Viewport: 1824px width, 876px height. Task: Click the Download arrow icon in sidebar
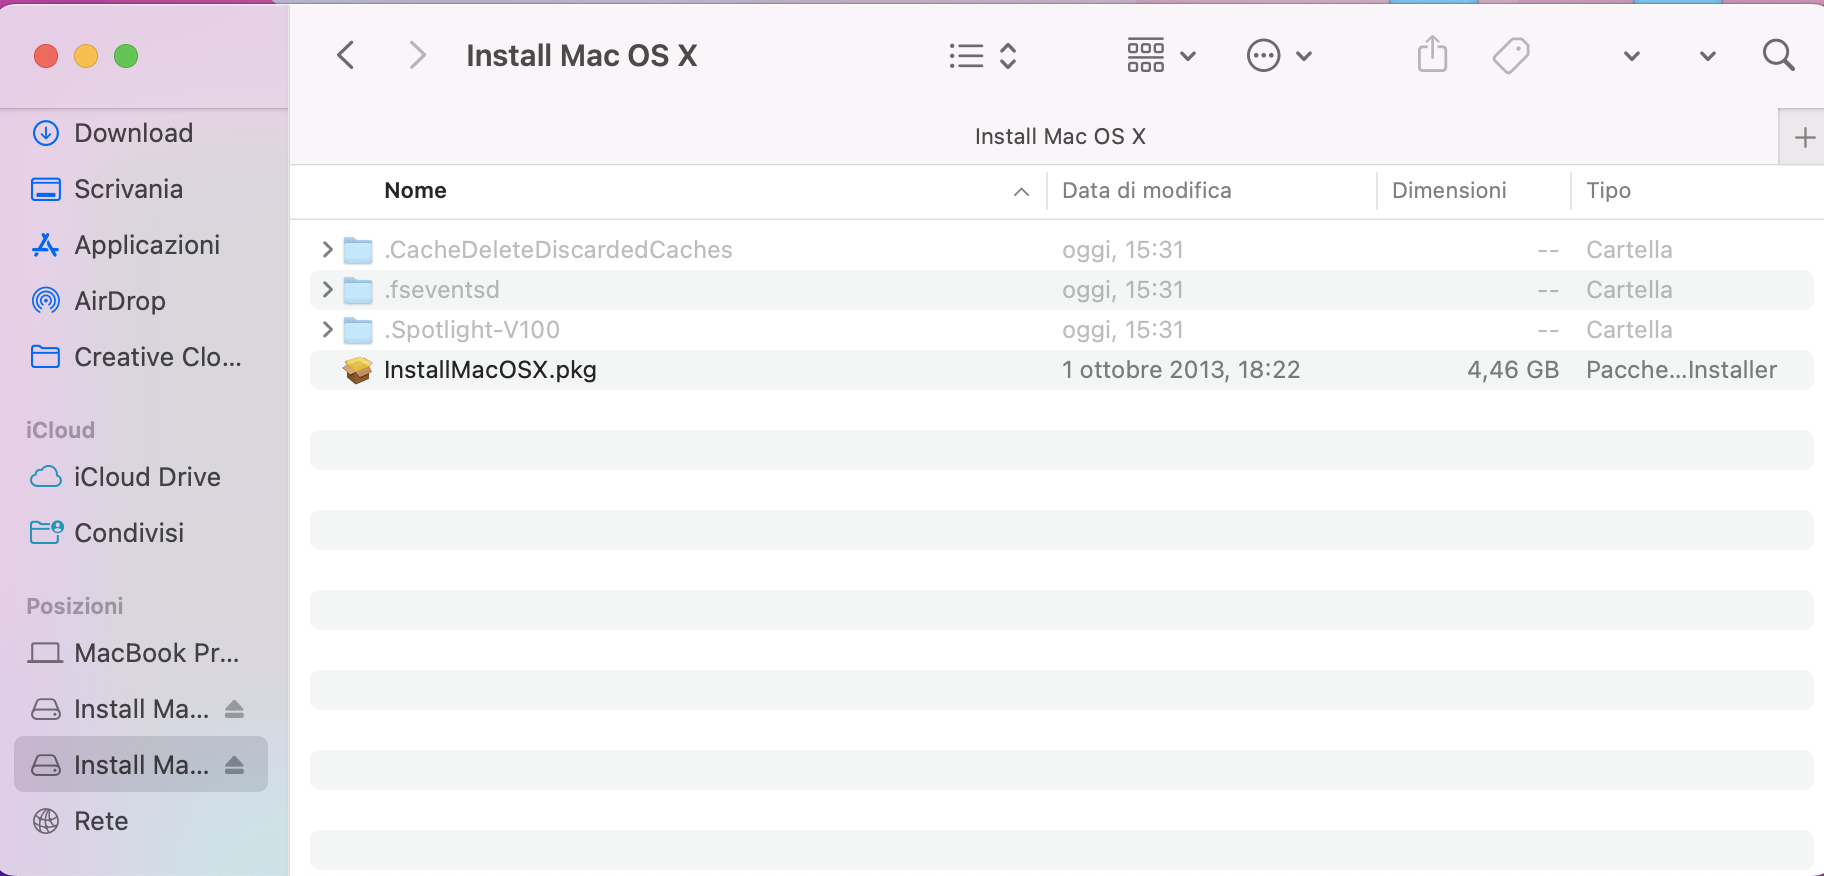pos(46,133)
